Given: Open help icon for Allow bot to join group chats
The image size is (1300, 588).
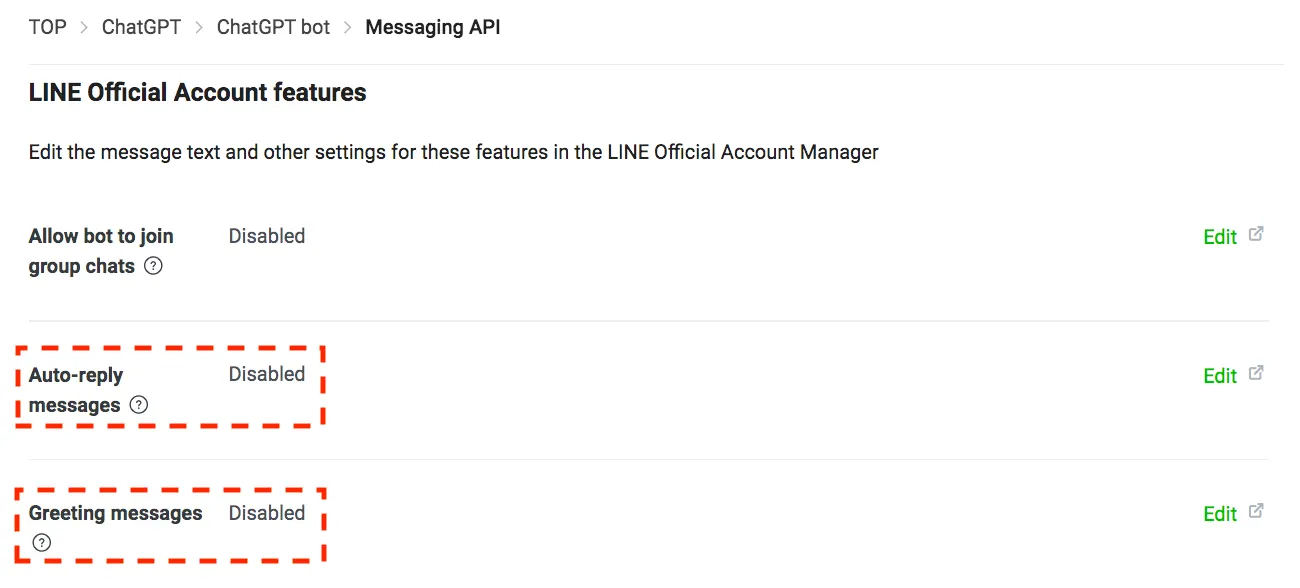Looking at the screenshot, I should click(153, 267).
